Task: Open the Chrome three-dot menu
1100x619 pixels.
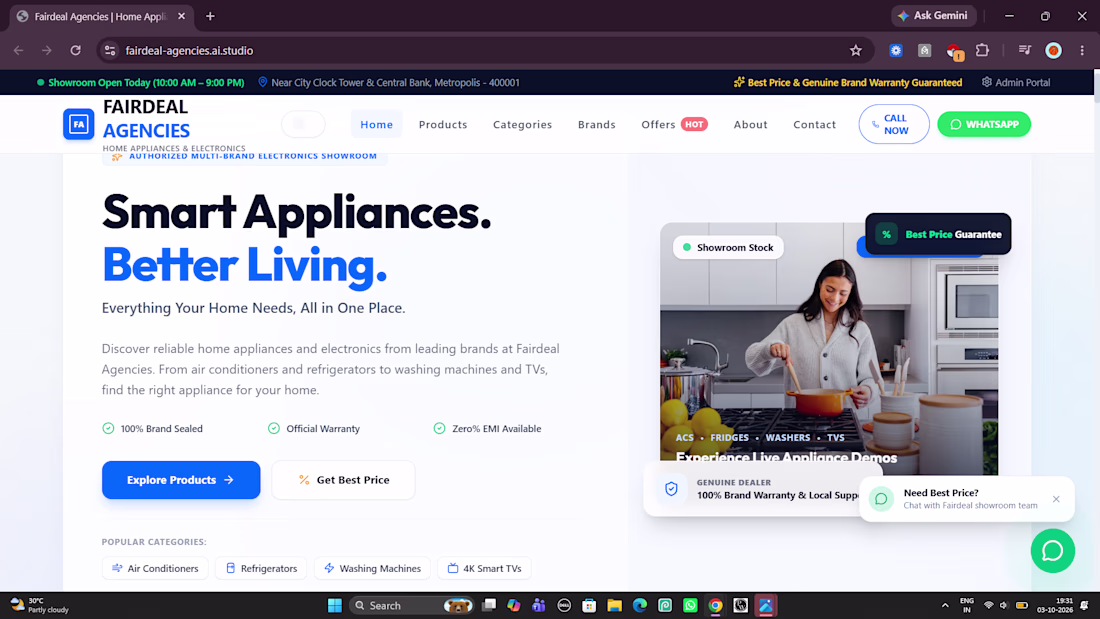Action: [1082, 51]
